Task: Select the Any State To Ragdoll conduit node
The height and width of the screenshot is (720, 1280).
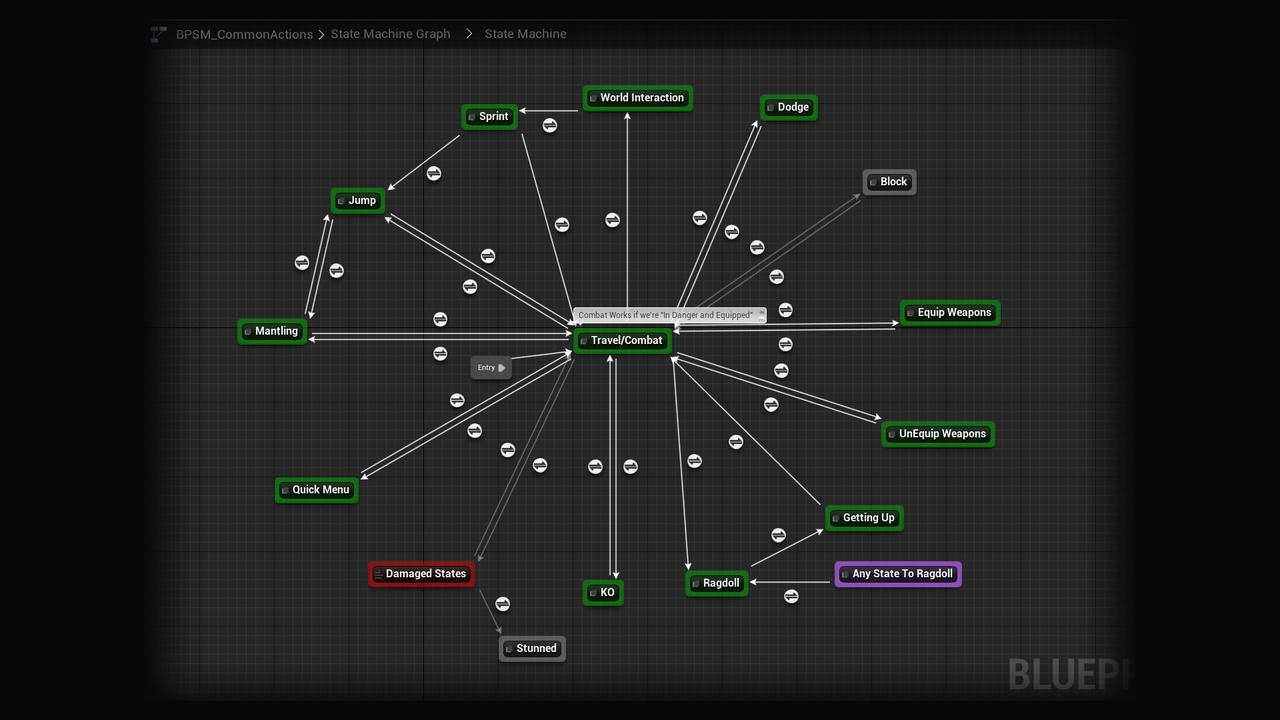Action: click(897, 574)
